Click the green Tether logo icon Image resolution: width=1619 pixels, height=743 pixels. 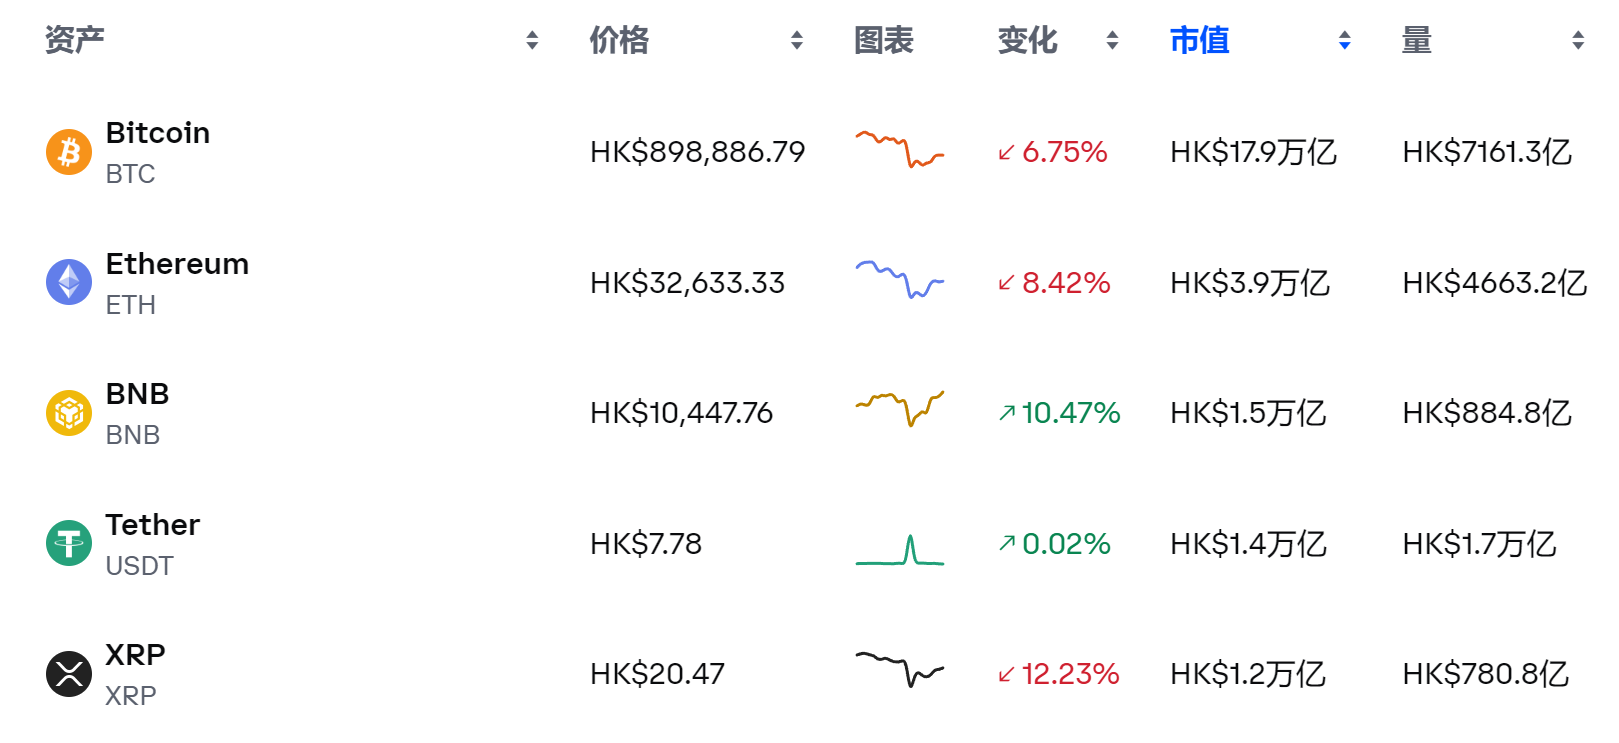[x=69, y=543]
